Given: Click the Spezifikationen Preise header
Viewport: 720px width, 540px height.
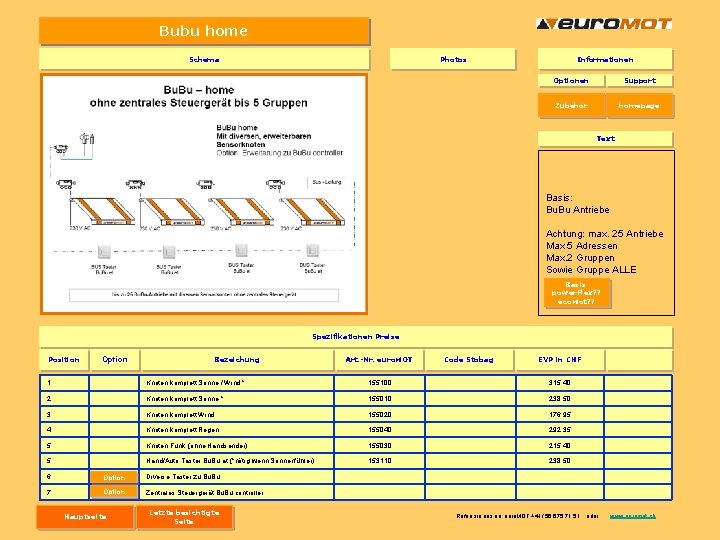Looking at the screenshot, I should tap(355, 337).
